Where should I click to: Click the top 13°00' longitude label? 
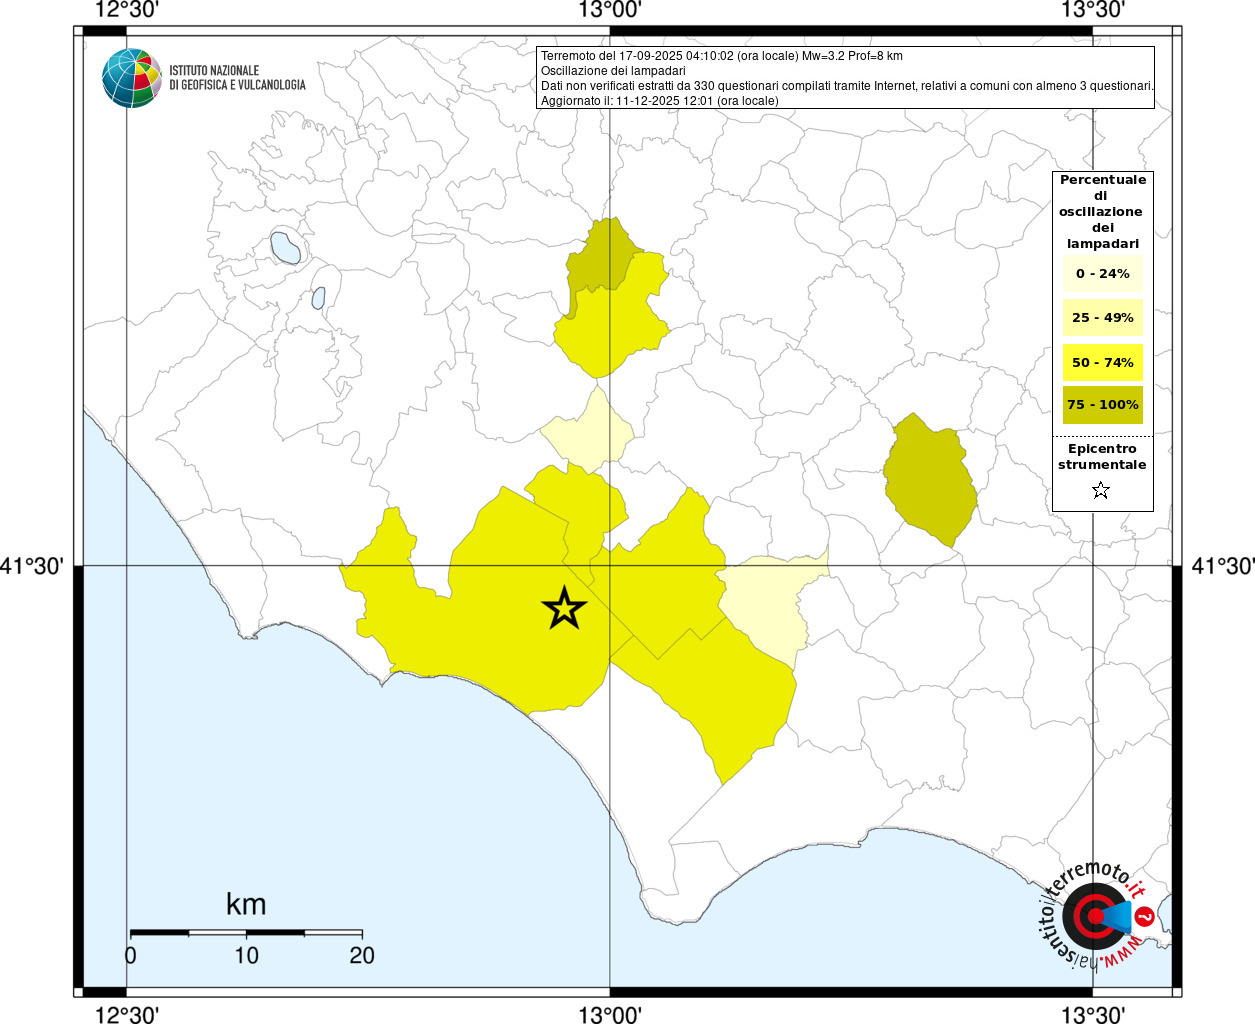[610, 10]
